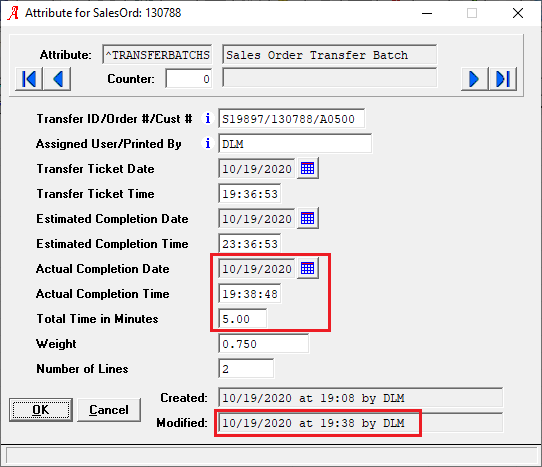Click the Weight field

(263, 344)
